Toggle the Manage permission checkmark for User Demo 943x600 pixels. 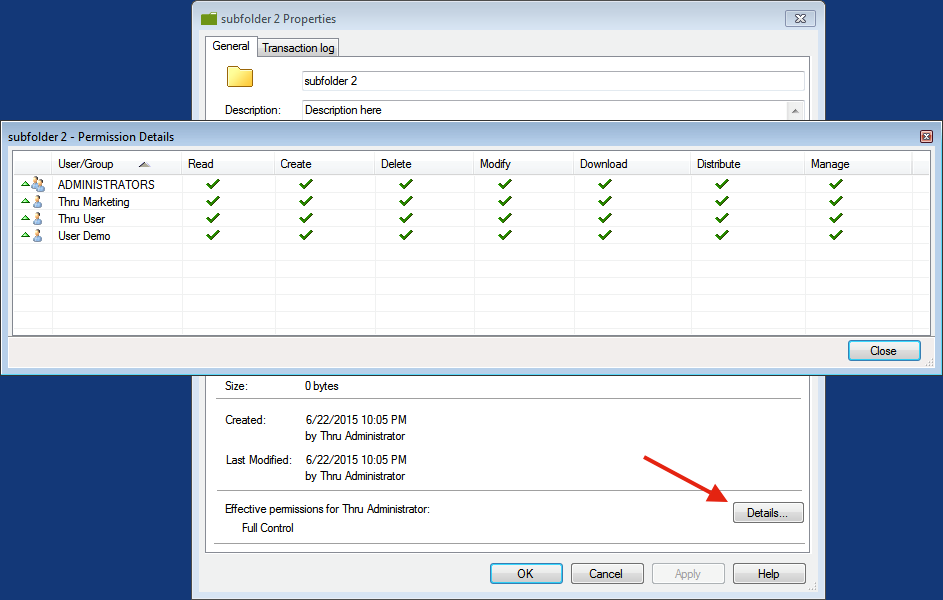click(x=835, y=235)
